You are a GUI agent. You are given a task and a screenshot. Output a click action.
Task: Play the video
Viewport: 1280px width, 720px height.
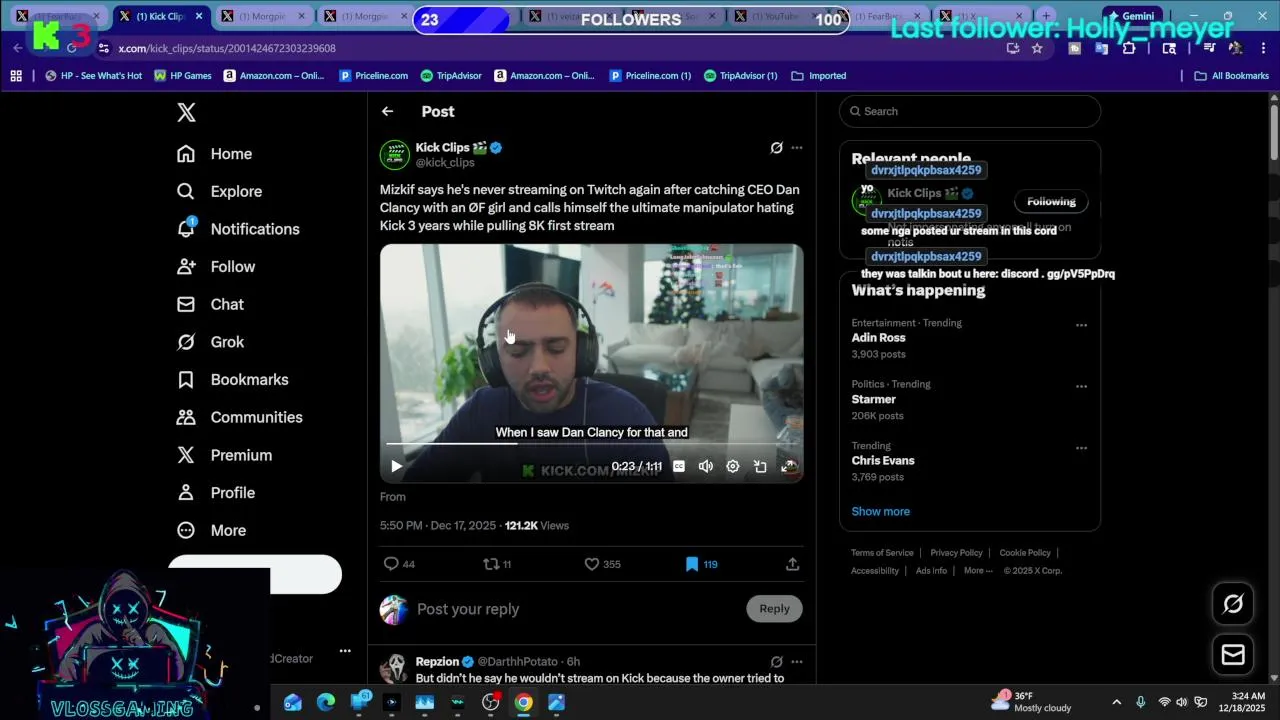[x=397, y=466]
